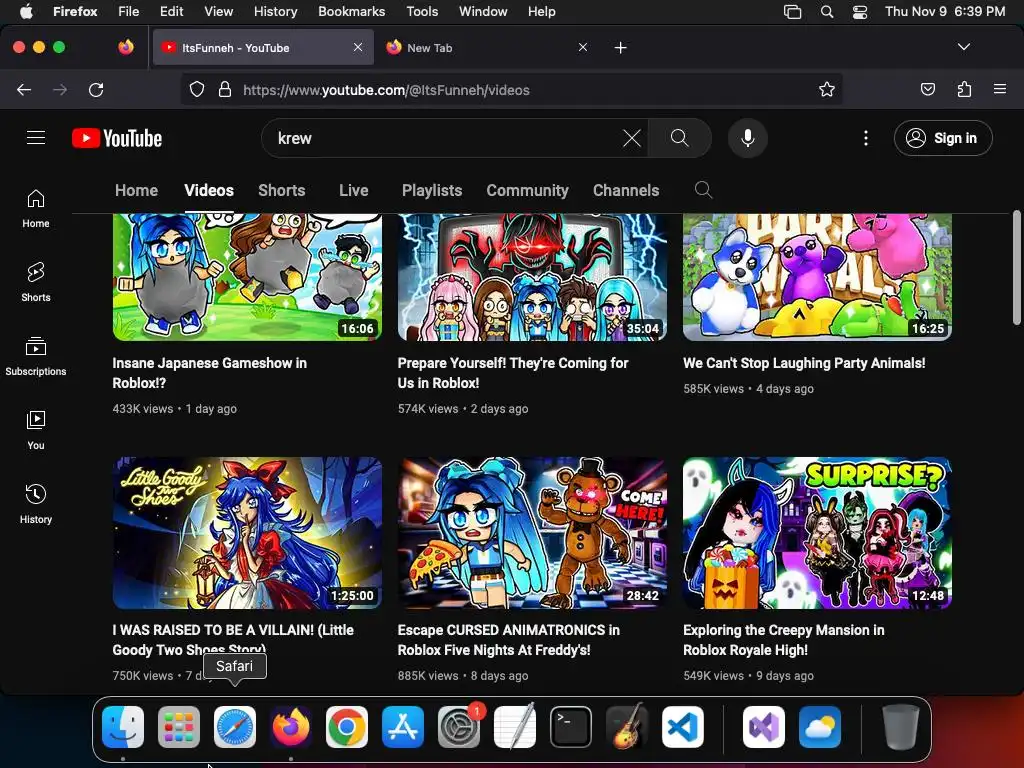This screenshot has width=1024, height=768.
Task: Save page to Pocket
Action: click(x=928, y=89)
